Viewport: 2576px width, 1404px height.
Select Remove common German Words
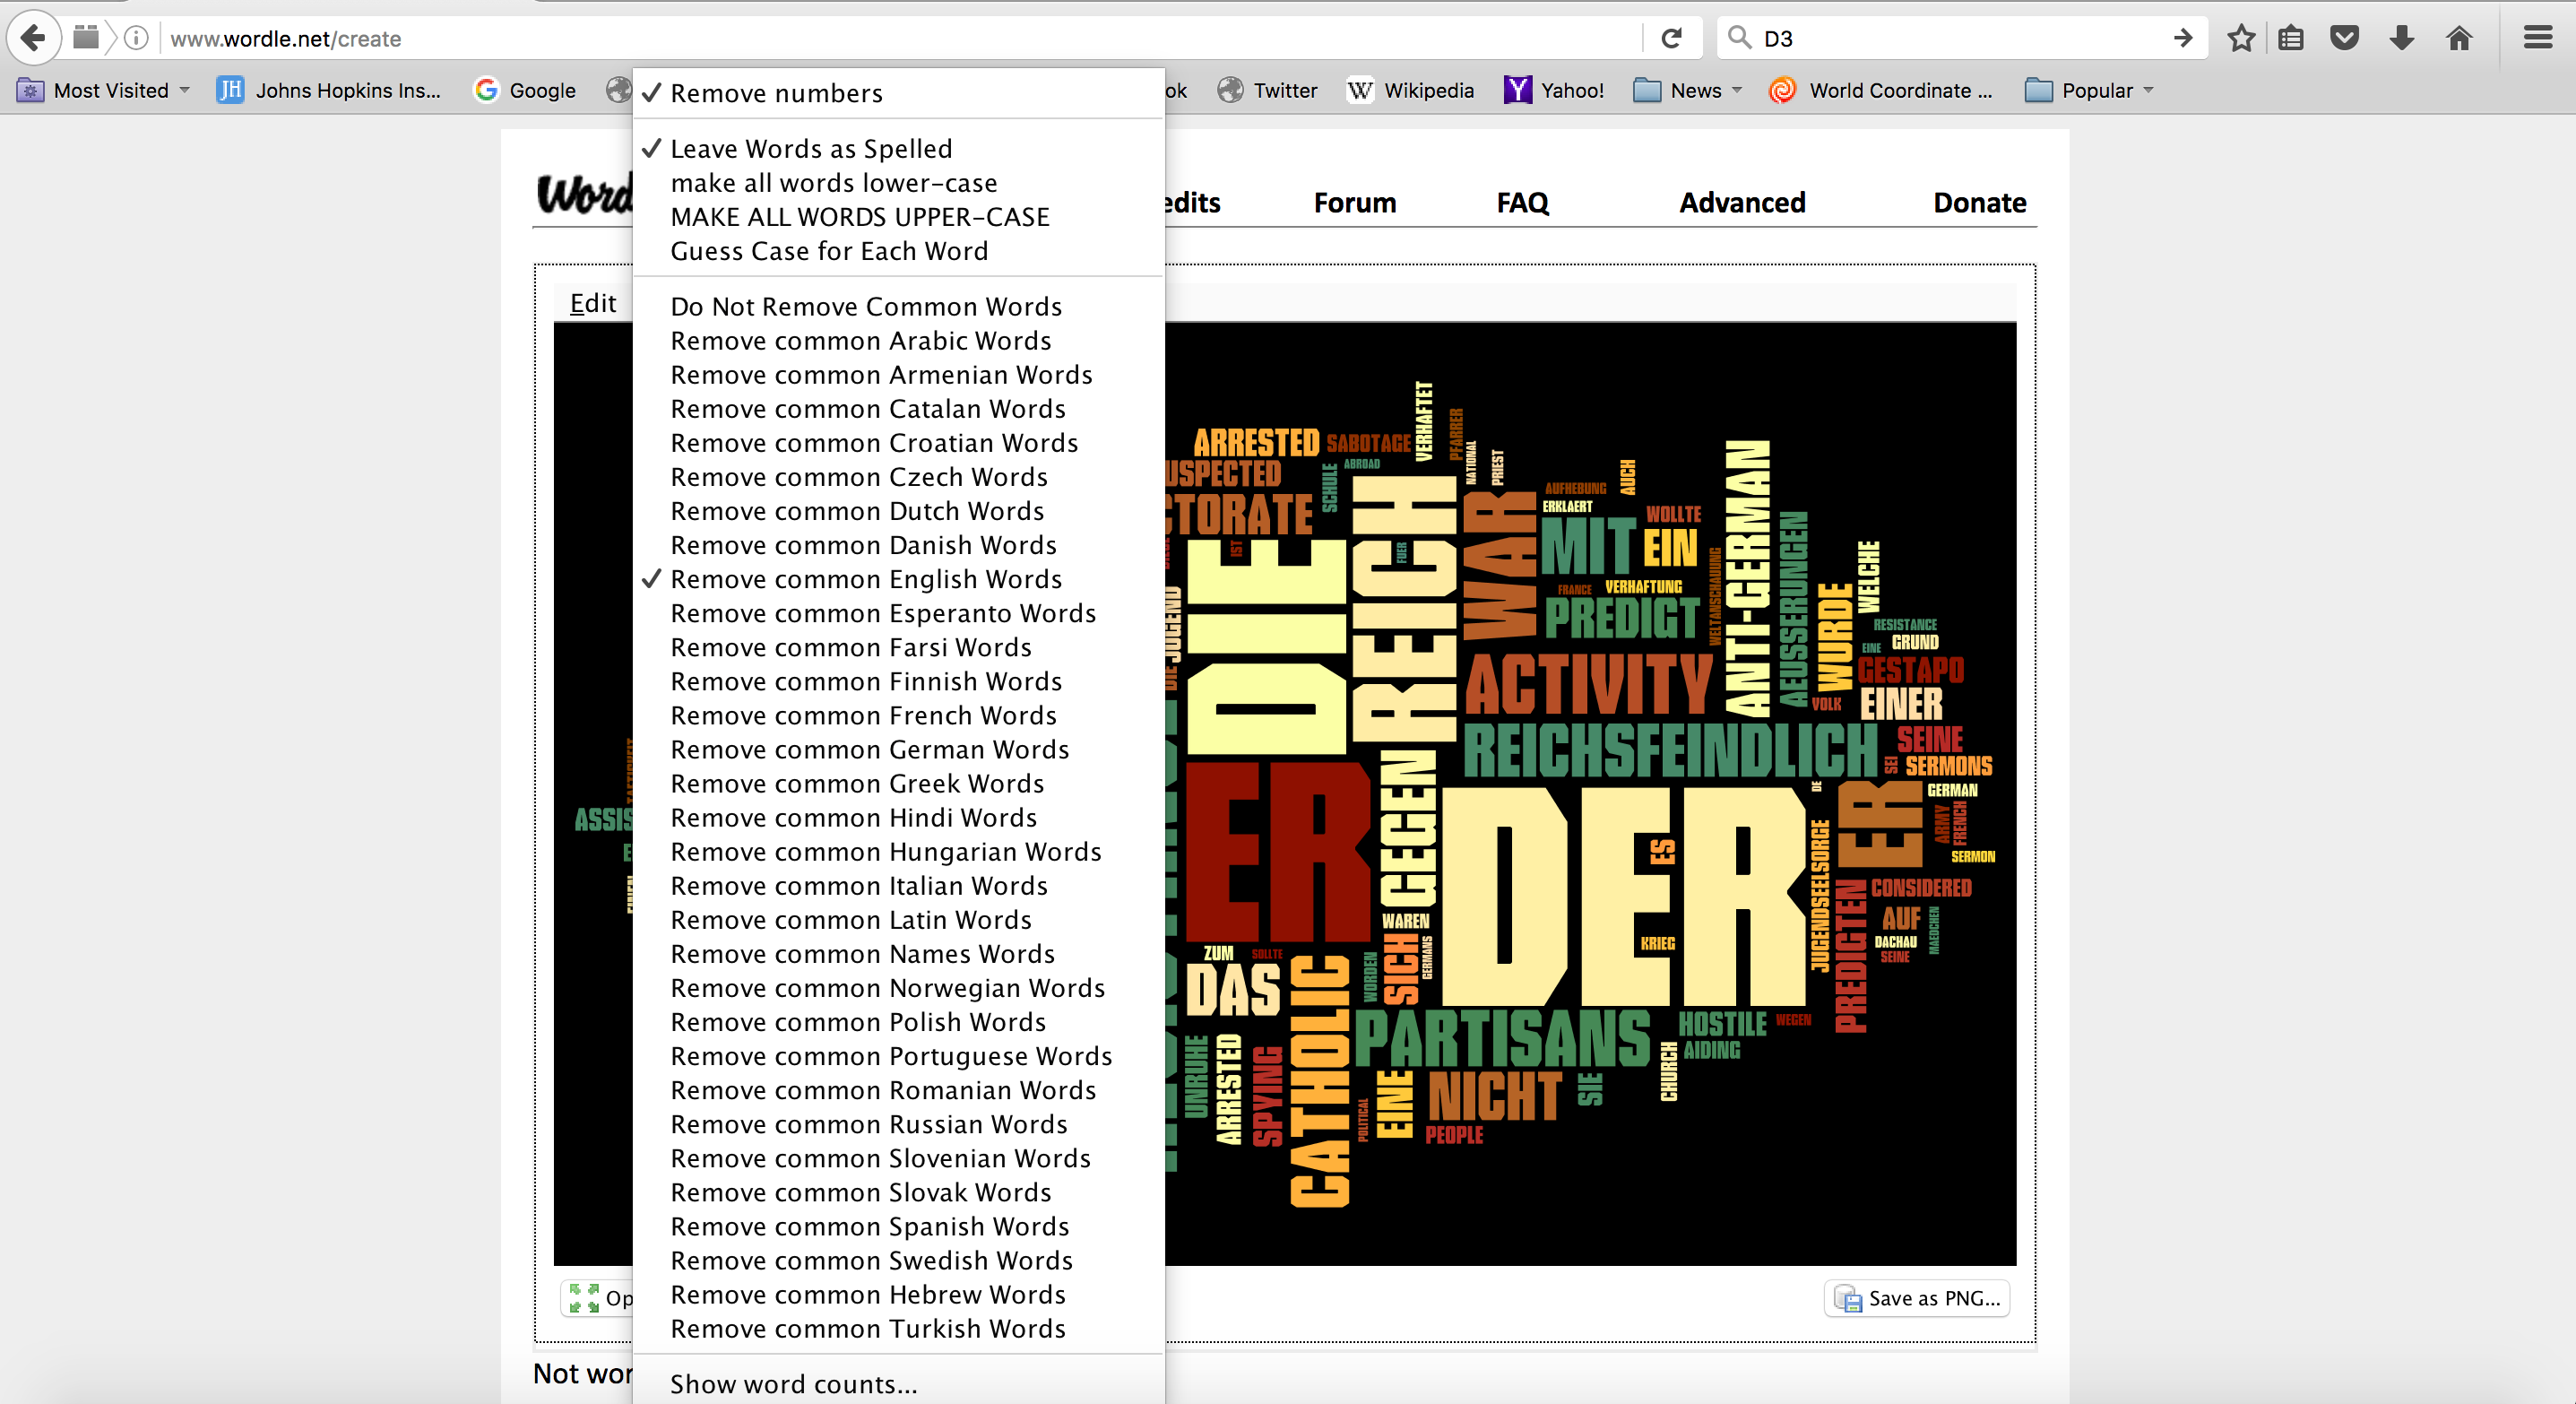pos(869,749)
